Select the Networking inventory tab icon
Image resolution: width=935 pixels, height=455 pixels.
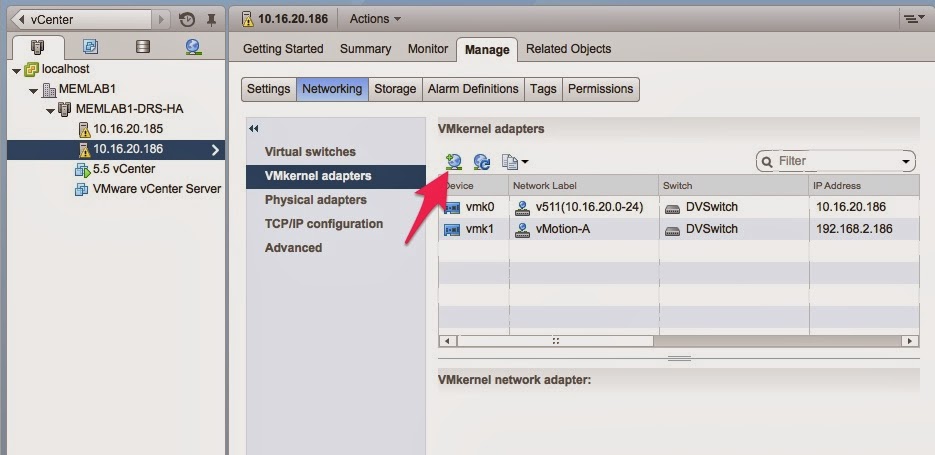[193, 47]
